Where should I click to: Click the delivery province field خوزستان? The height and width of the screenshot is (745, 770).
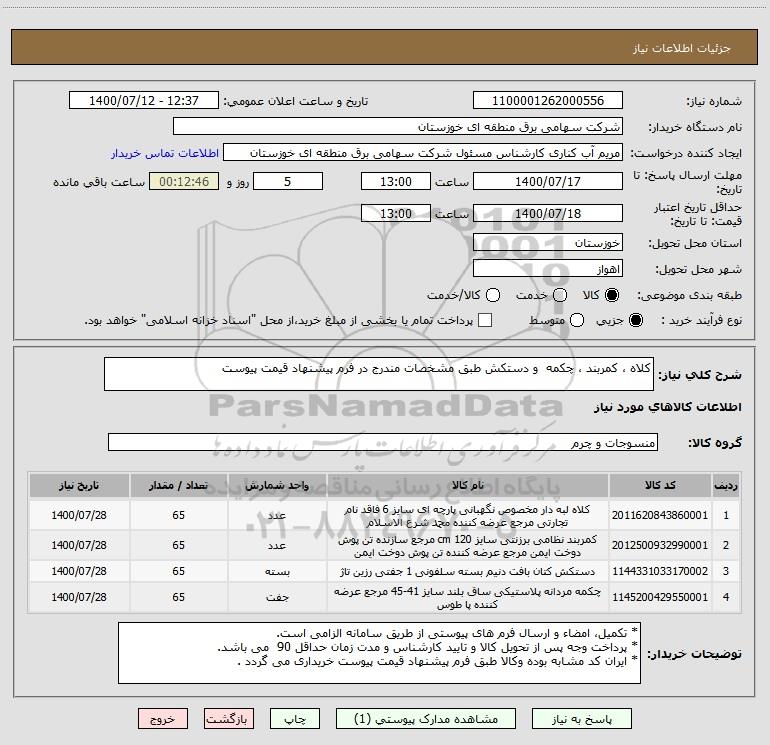[x=548, y=243]
